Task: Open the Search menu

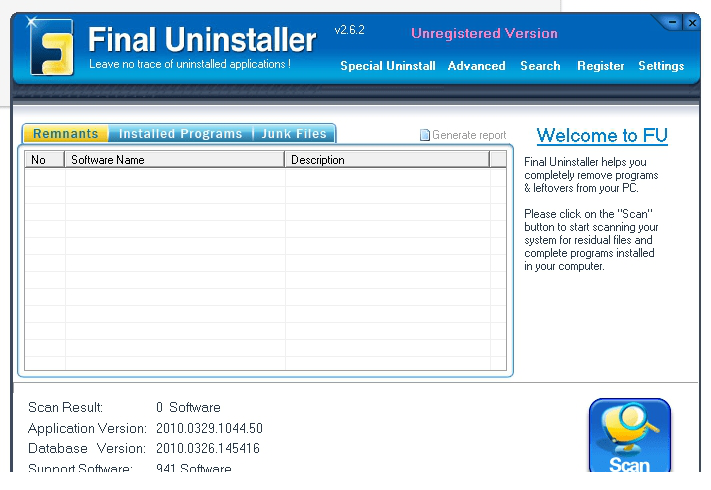Action: coord(540,66)
